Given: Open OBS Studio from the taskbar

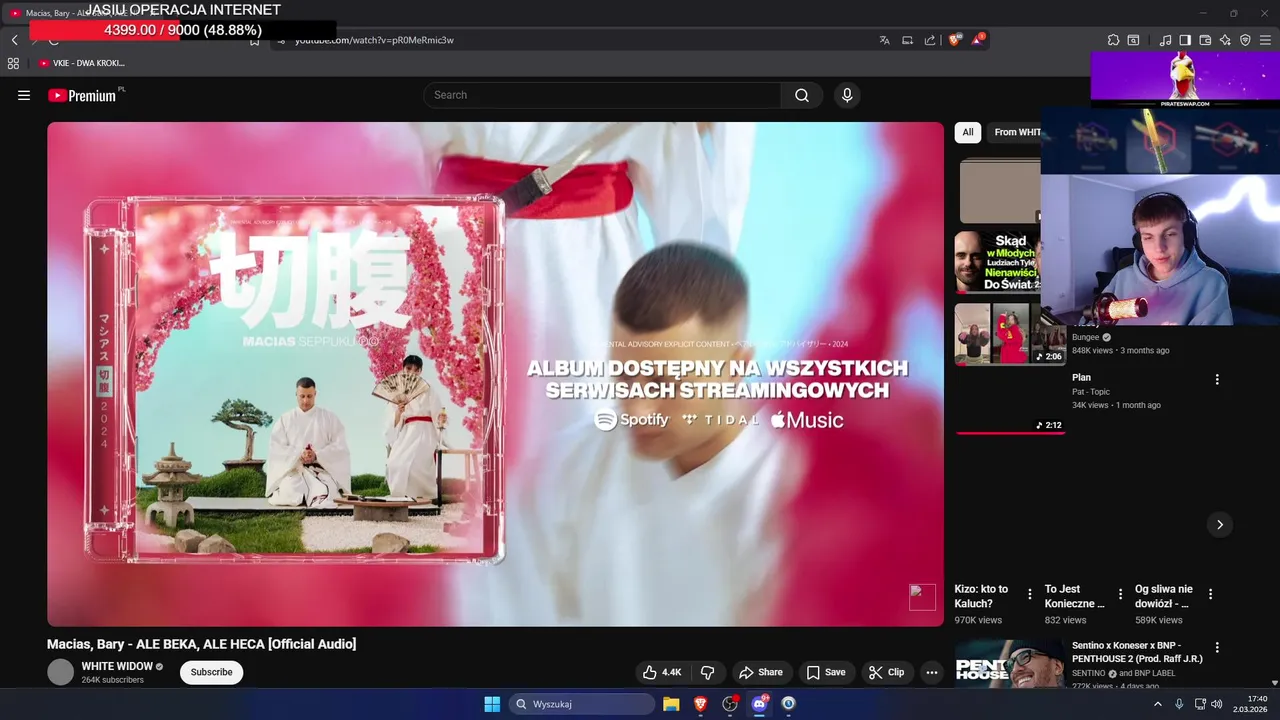Looking at the screenshot, I should coord(730,704).
